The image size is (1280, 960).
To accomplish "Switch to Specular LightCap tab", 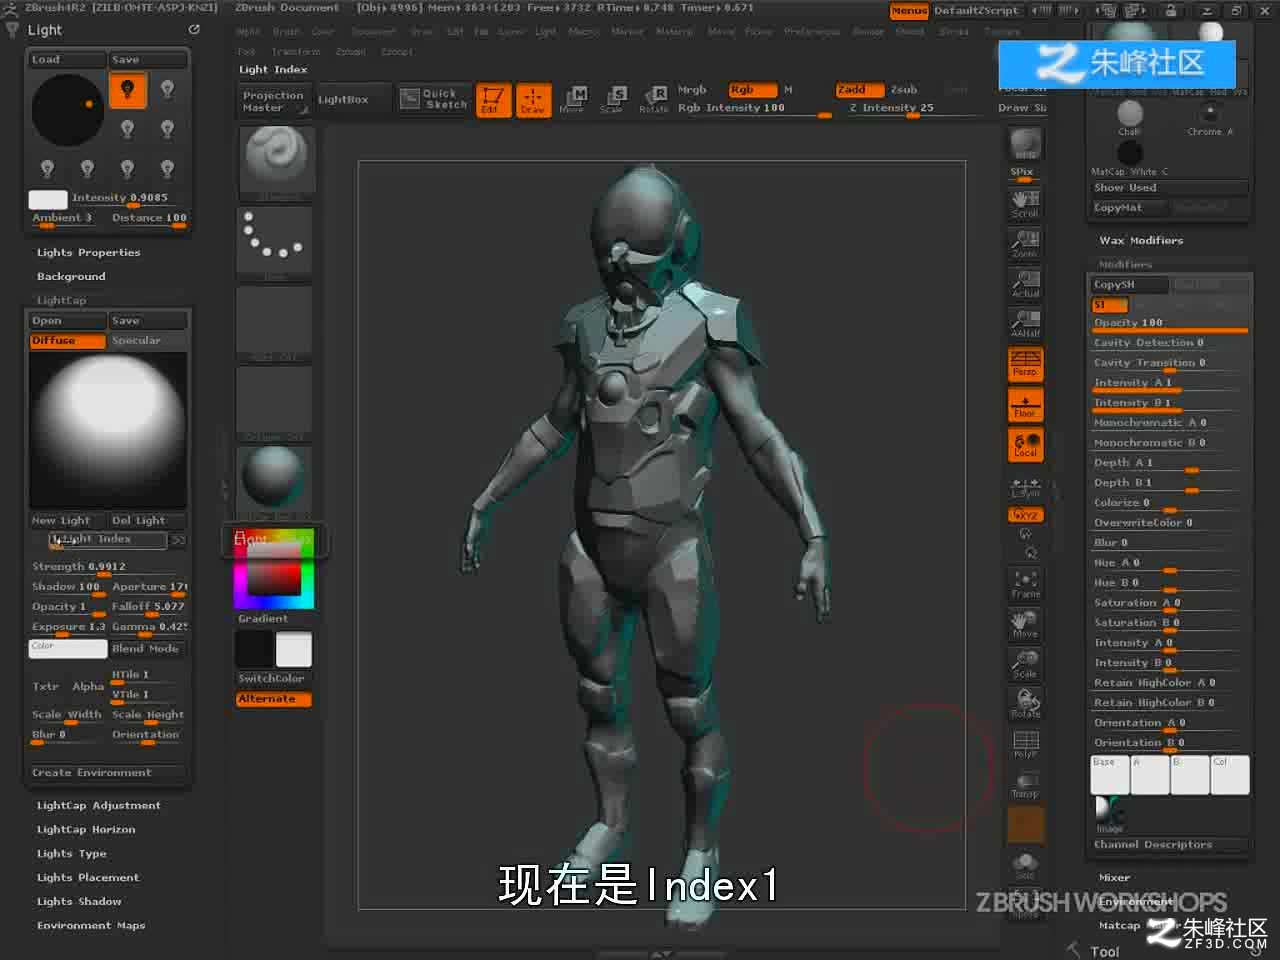I will [148, 341].
